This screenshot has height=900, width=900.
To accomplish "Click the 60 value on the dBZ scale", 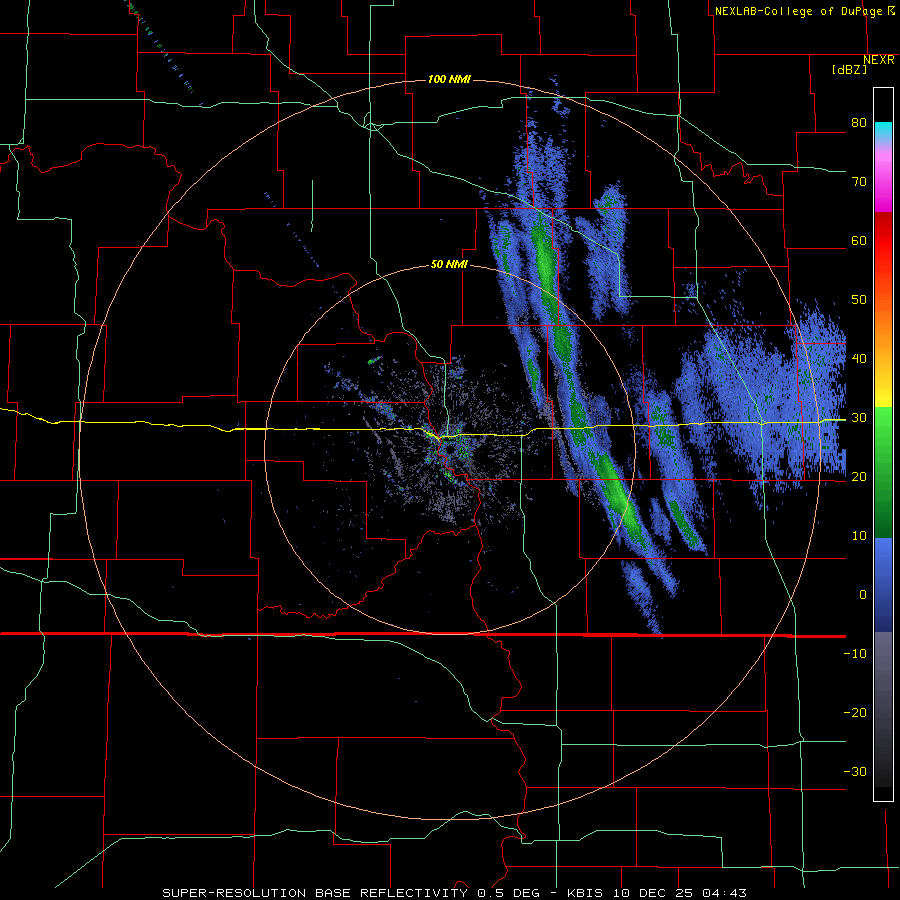I will click(x=859, y=240).
